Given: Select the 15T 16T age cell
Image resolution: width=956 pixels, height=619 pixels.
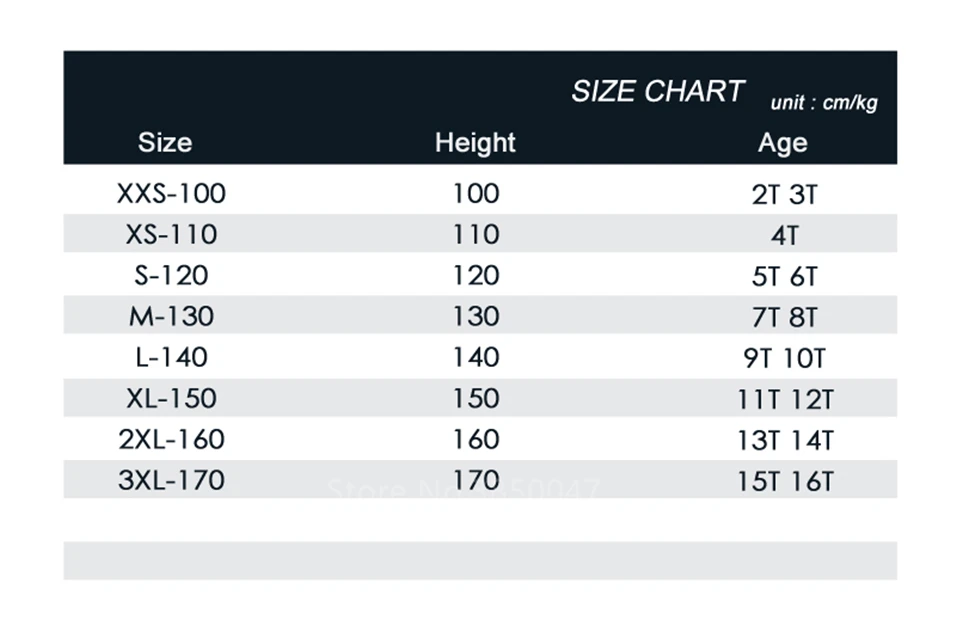Looking at the screenshot, I should pyautogui.click(x=785, y=482).
